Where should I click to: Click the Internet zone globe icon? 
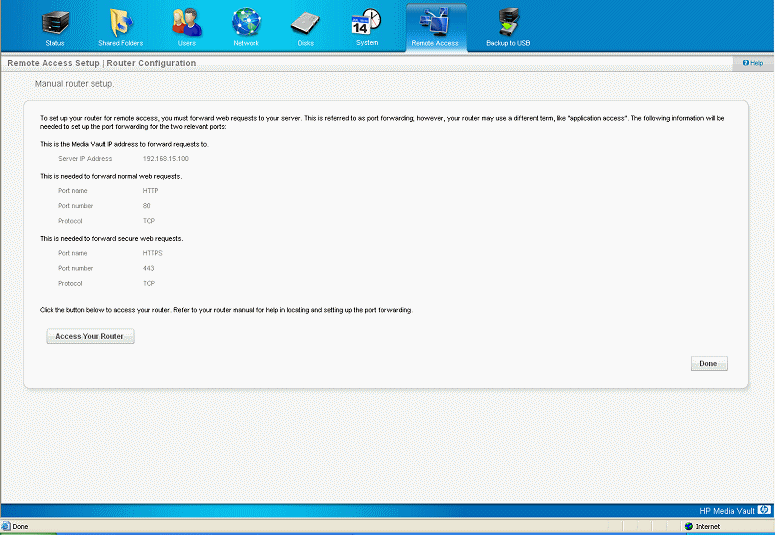[x=689, y=526]
